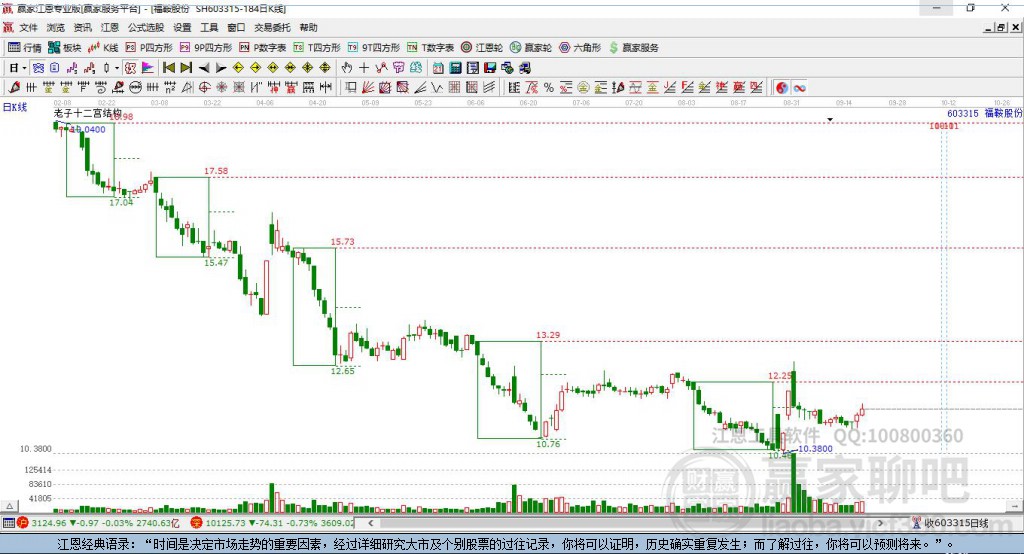Viewport: 1024px width, 554px height.
Task: Expand the candlestick style dropdown arrow
Action: 117,68
